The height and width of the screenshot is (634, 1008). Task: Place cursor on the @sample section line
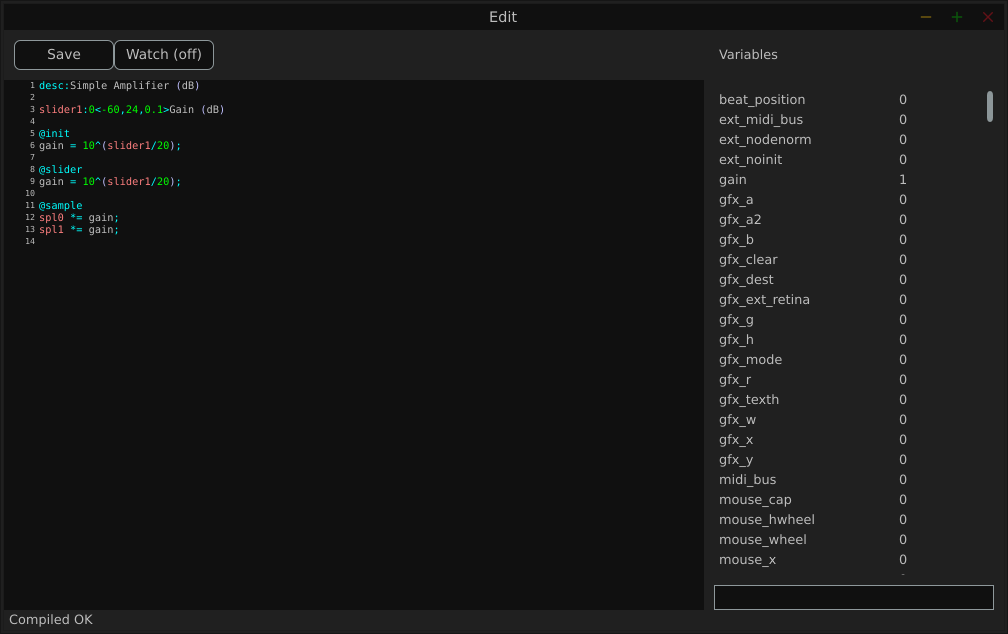61,205
